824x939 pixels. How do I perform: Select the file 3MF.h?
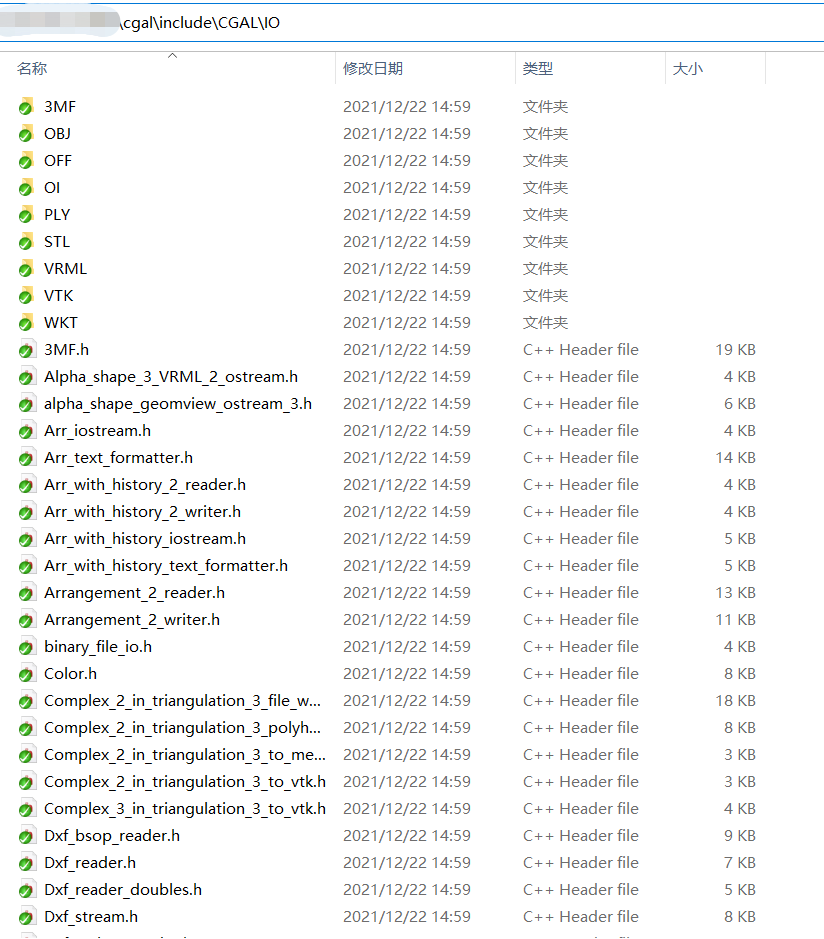pyautogui.click(x=66, y=350)
